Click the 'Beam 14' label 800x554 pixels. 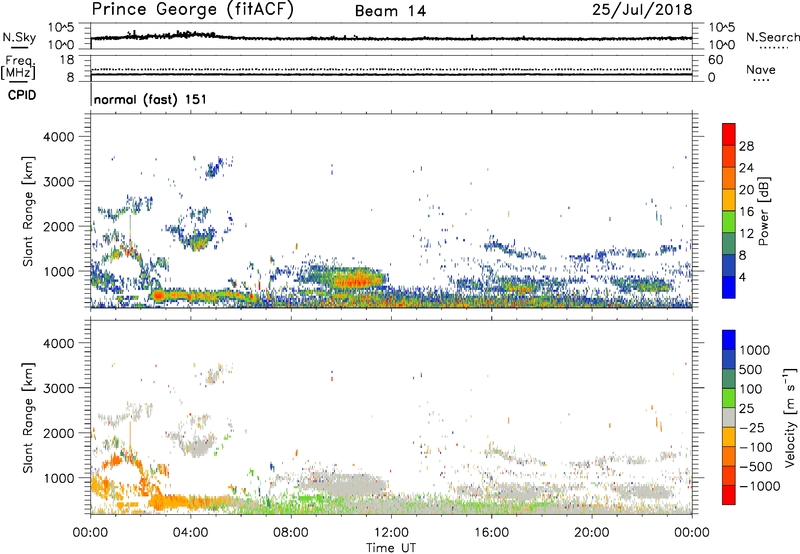tap(390, 11)
